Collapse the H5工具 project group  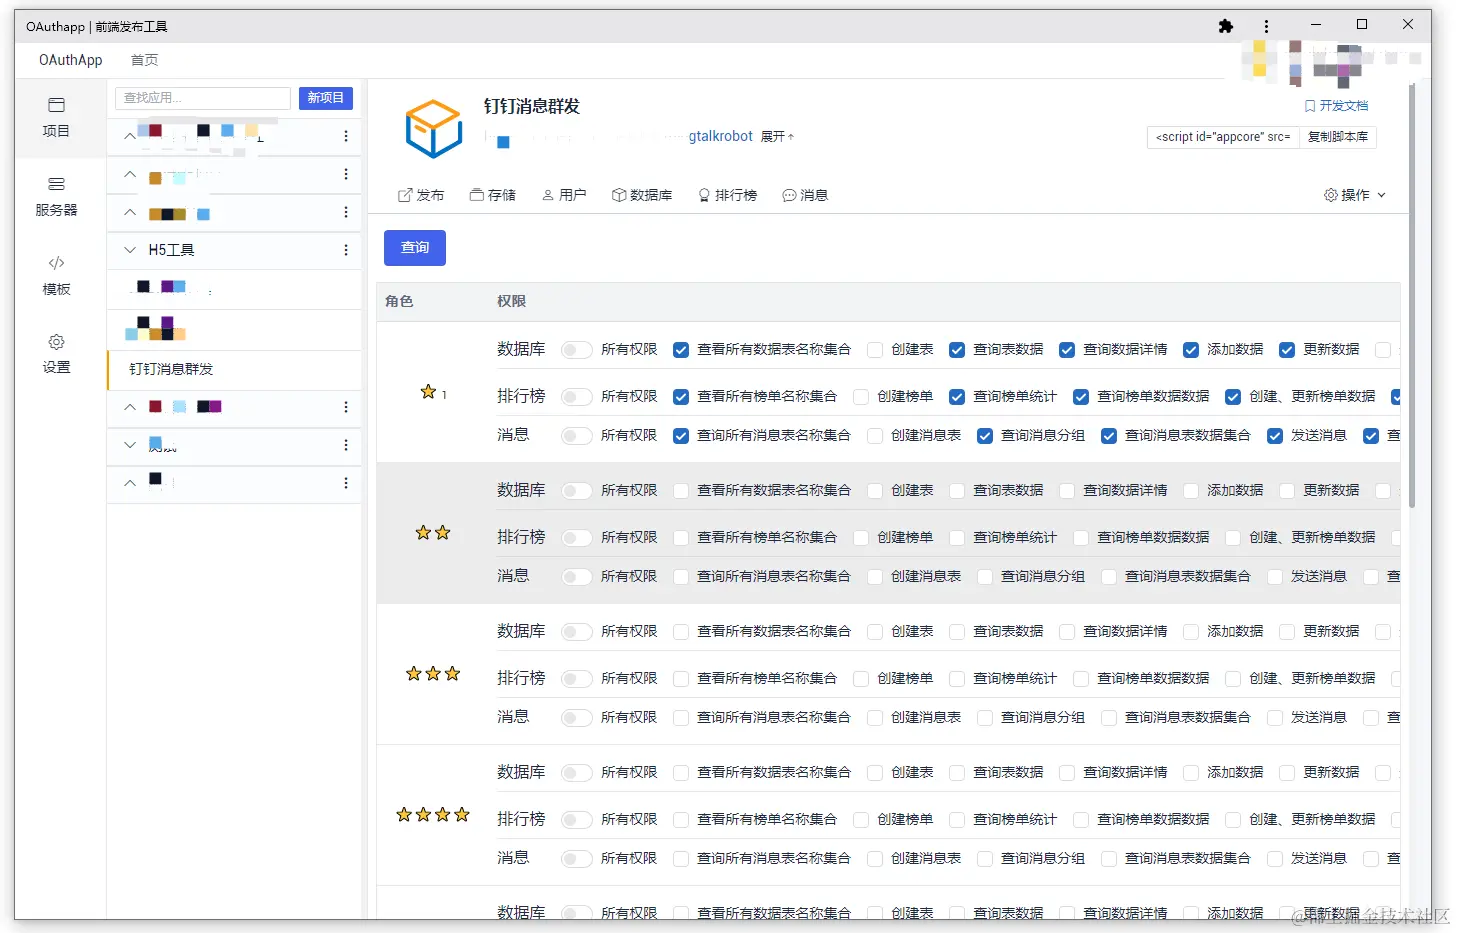tap(130, 250)
